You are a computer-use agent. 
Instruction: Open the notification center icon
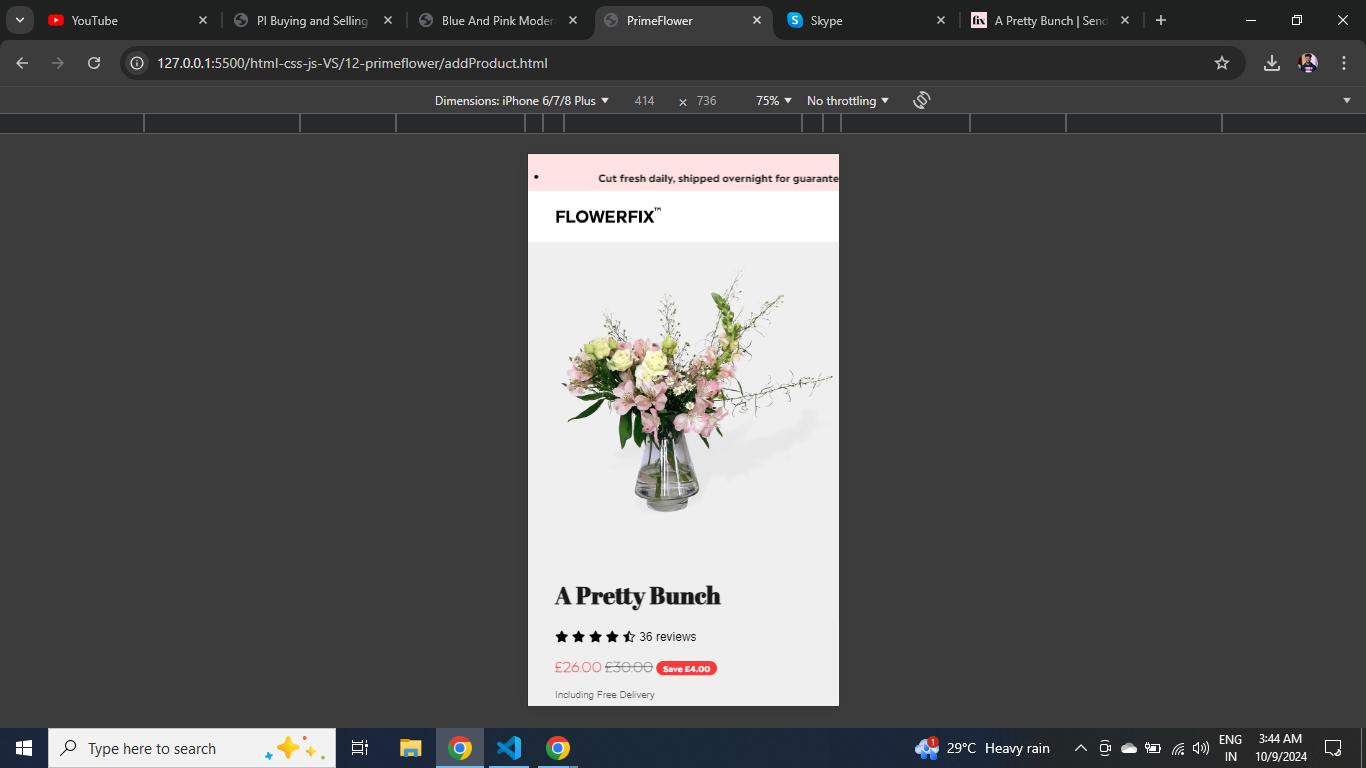tap(1333, 748)
